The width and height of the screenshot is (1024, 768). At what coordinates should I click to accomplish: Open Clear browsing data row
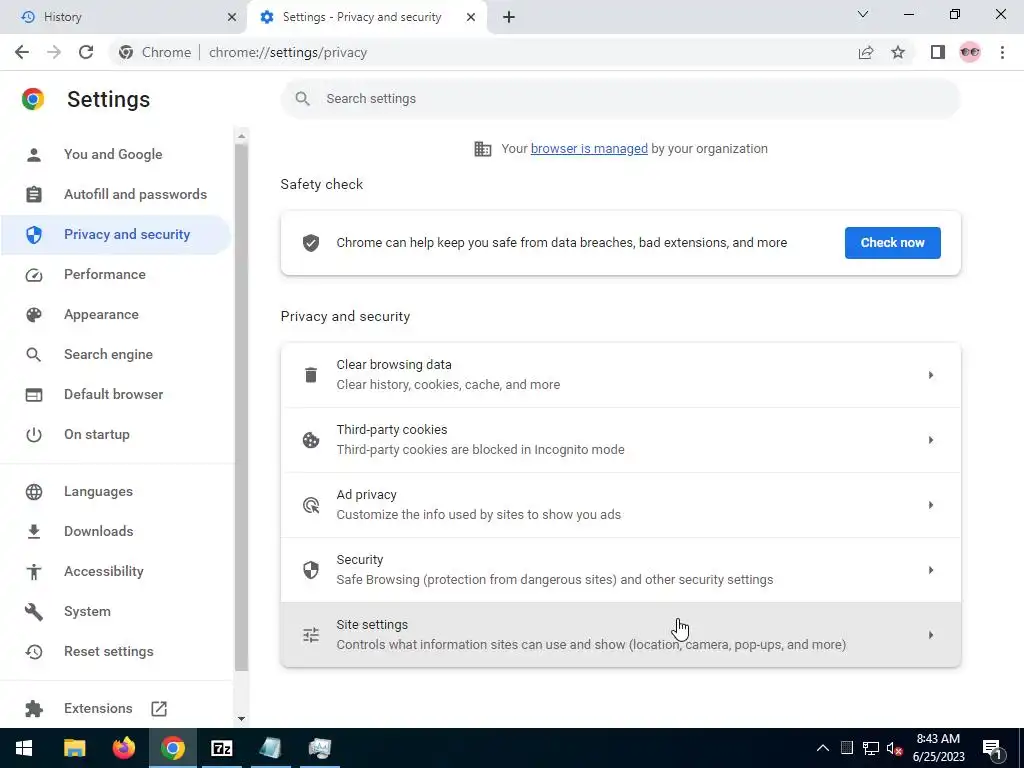click(x=620, y=375)
